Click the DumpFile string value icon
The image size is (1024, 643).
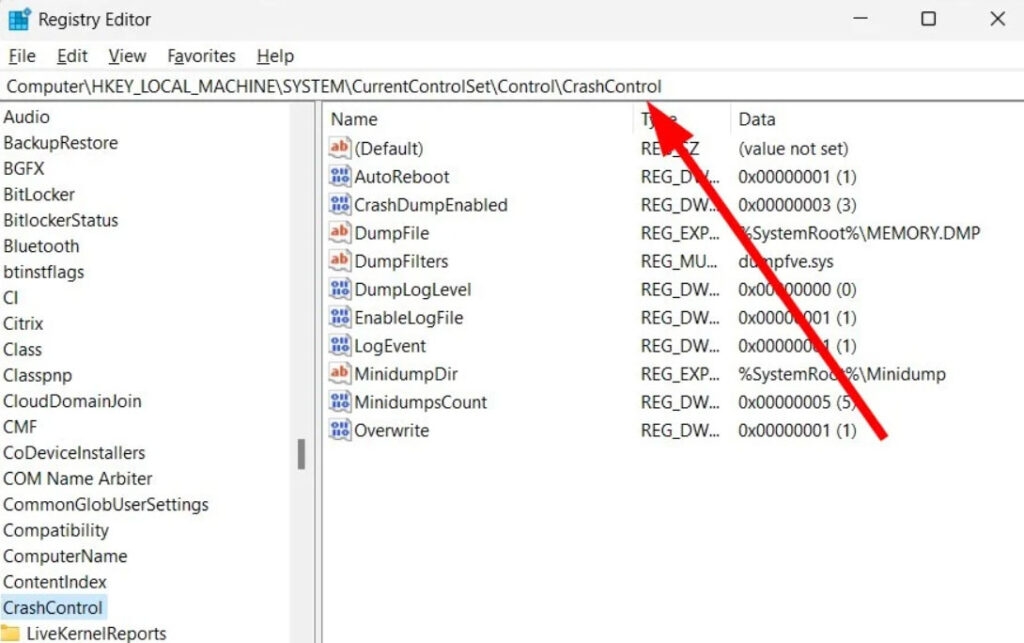click(340, 232)
